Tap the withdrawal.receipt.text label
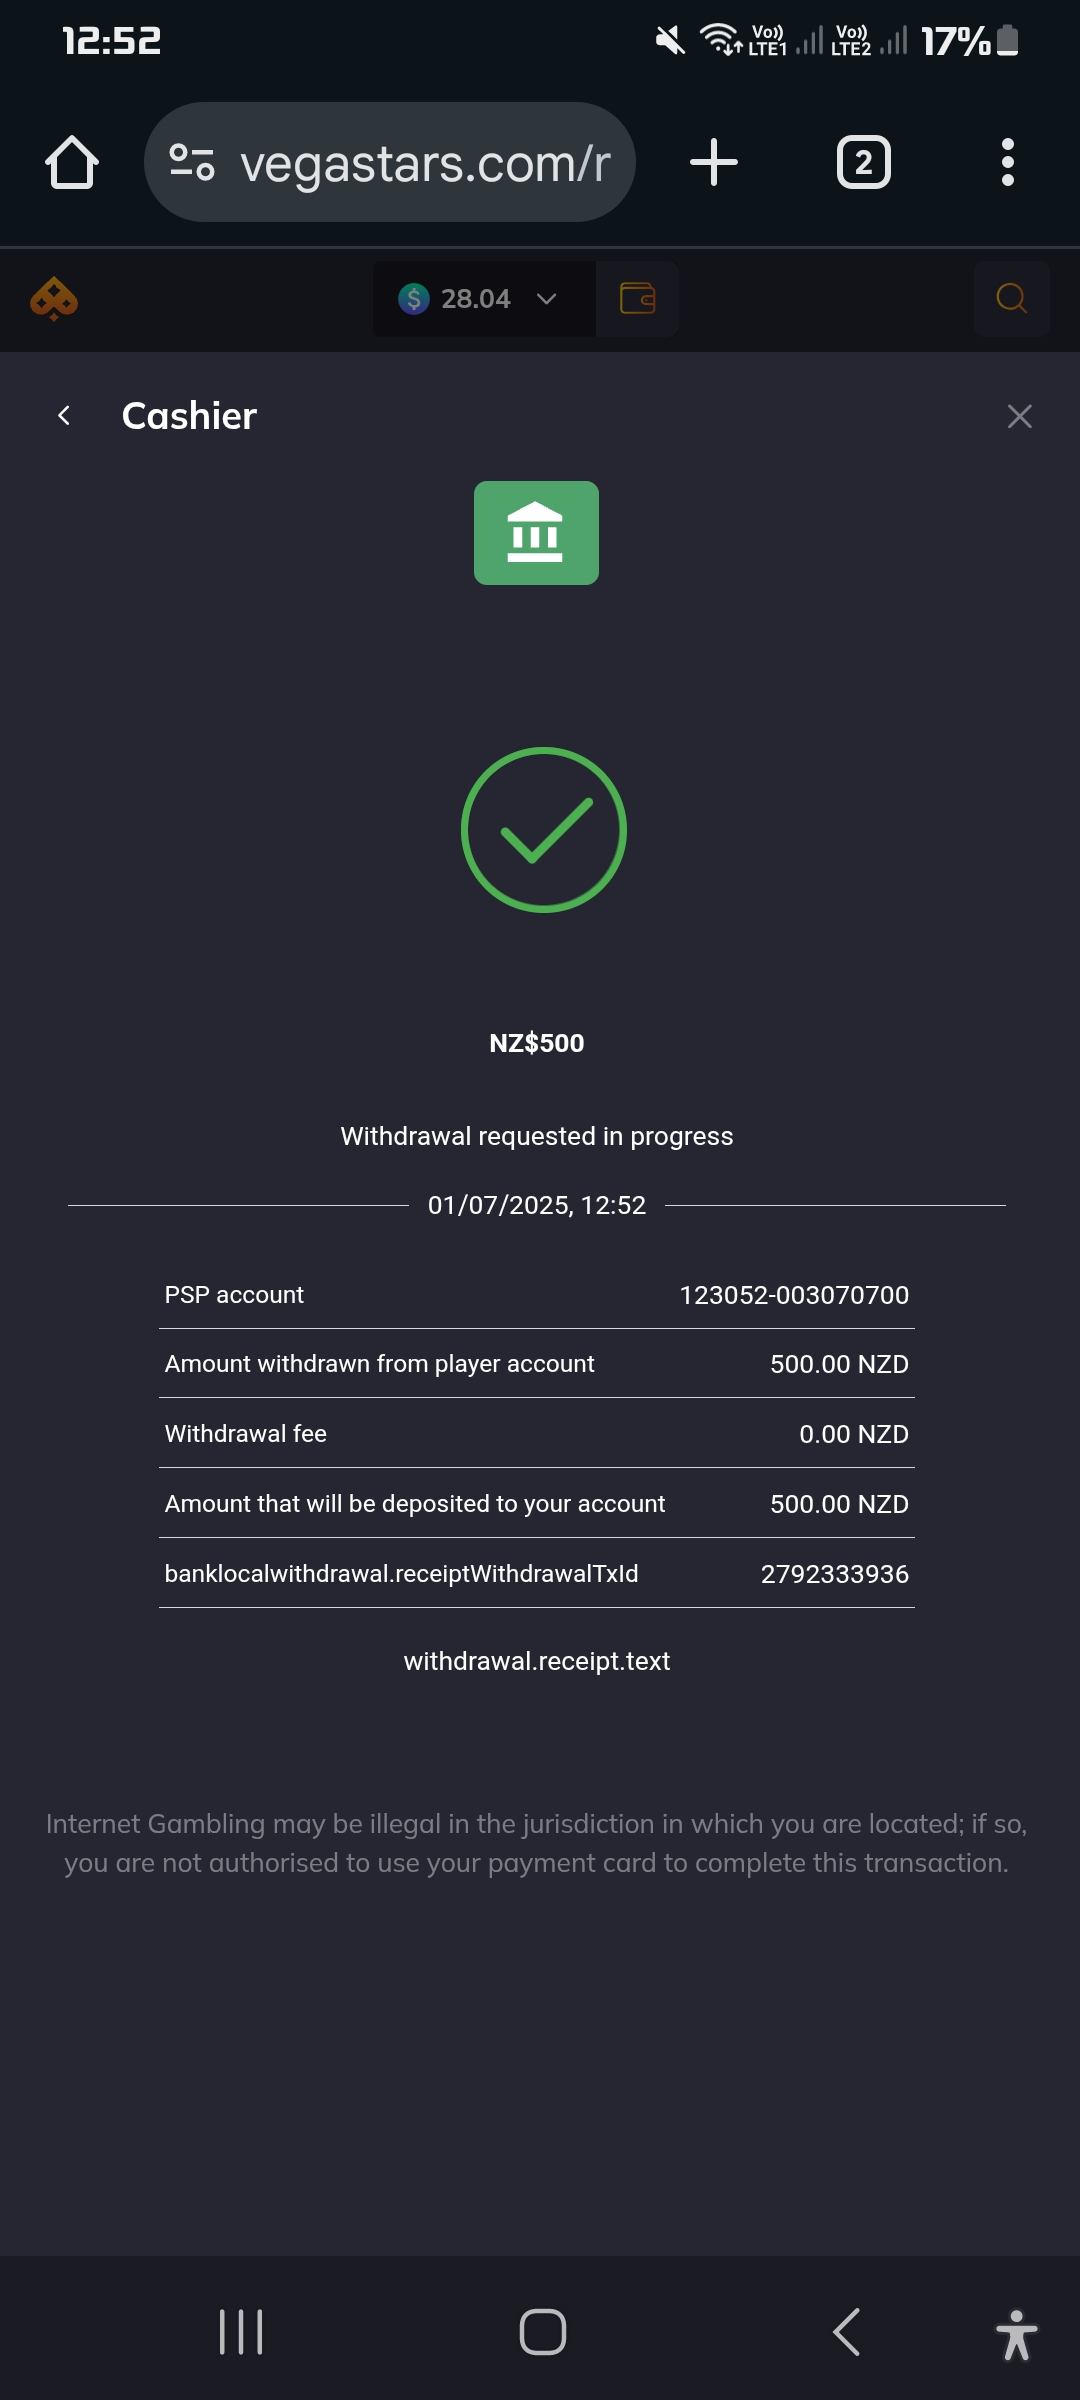 click(x=537, y=1661)
